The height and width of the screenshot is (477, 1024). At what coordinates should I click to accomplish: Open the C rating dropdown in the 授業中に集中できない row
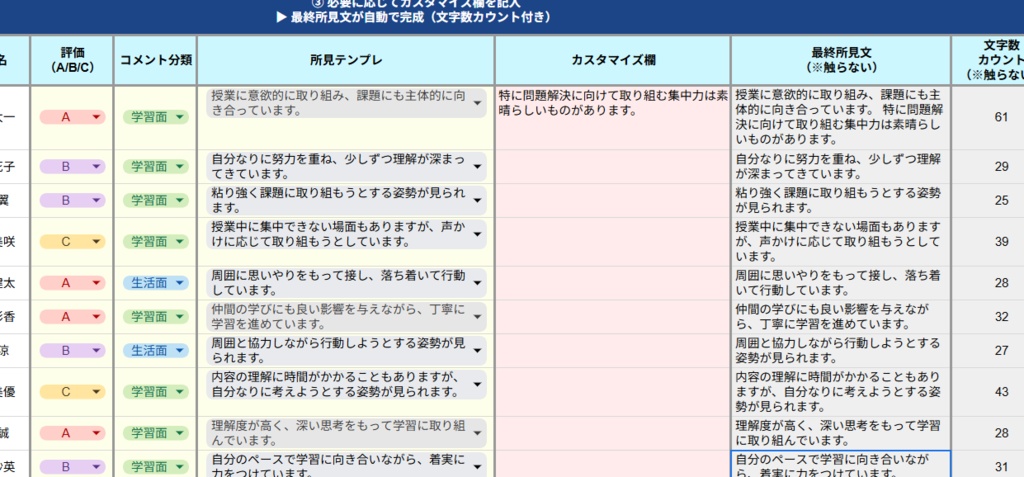(x=72, y=242)
